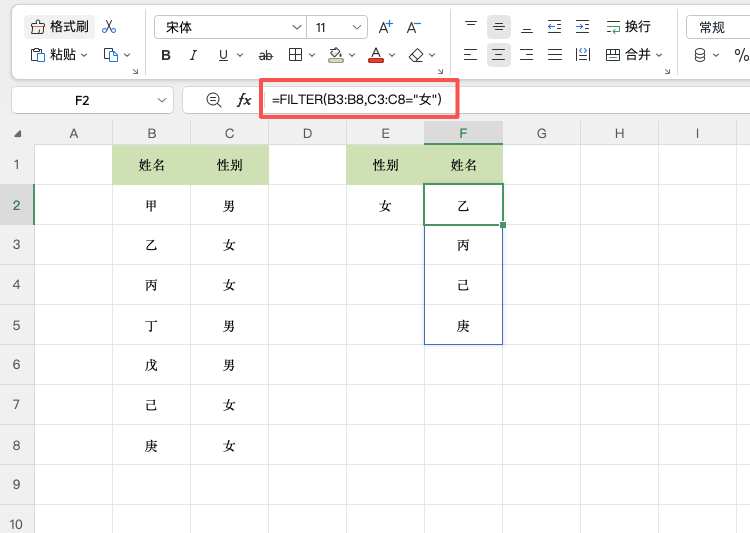Expand the fill color options arrow
The width and height of the screenshot is (750, 533).
(x=352, y=56)
